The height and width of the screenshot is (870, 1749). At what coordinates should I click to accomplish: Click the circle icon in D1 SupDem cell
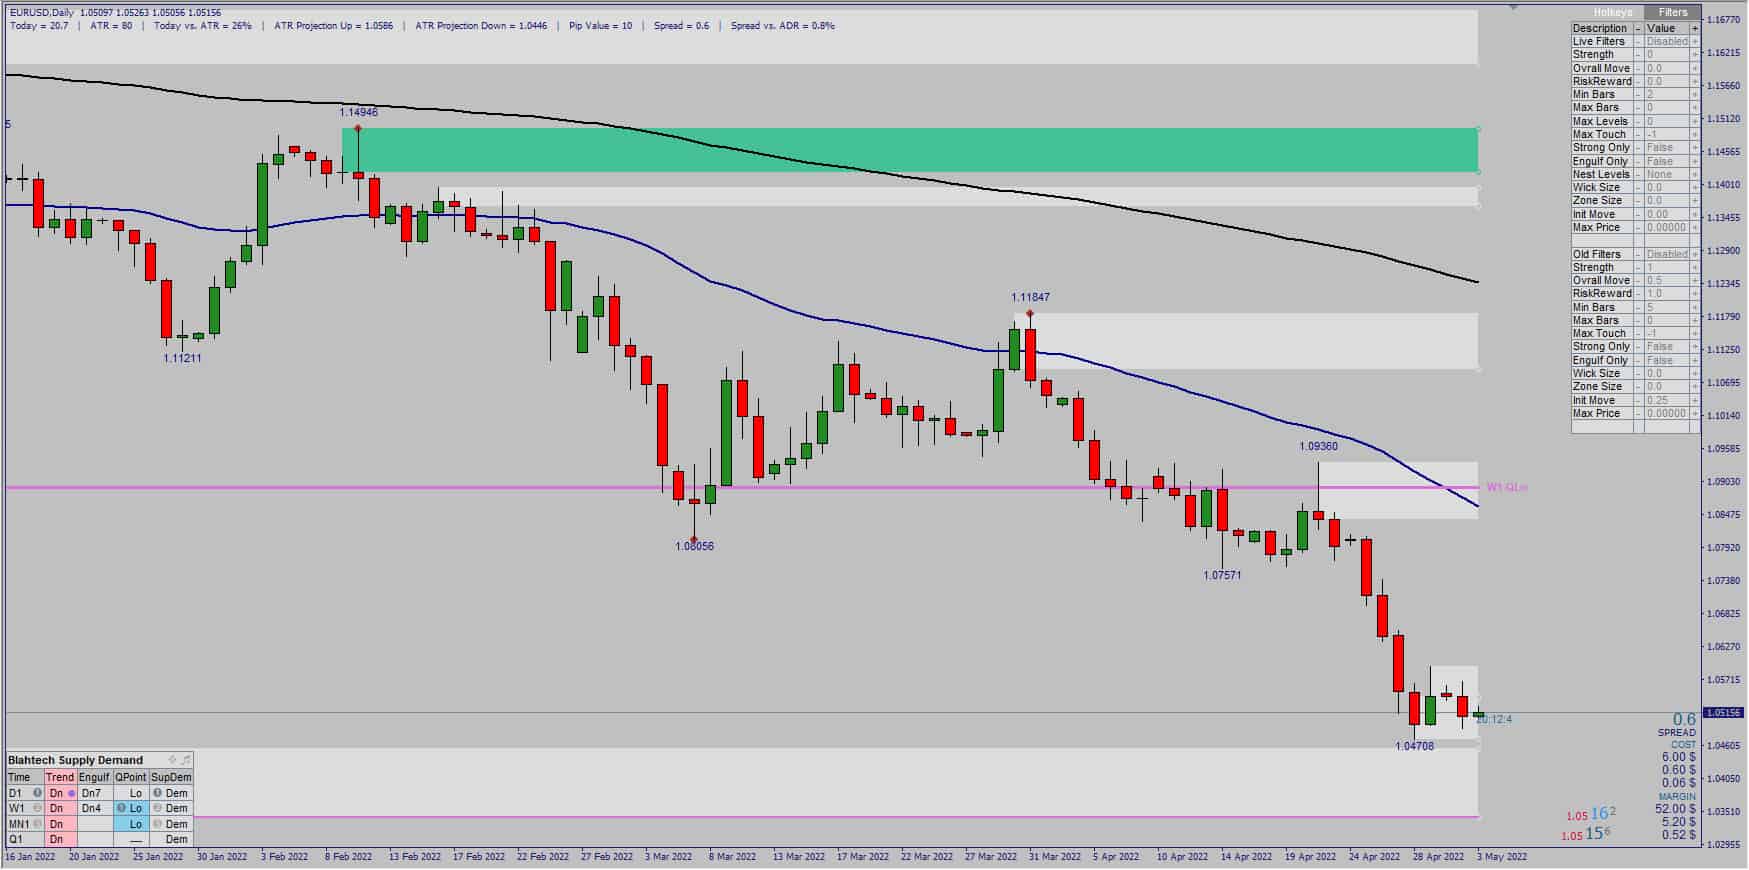(158, 793)
